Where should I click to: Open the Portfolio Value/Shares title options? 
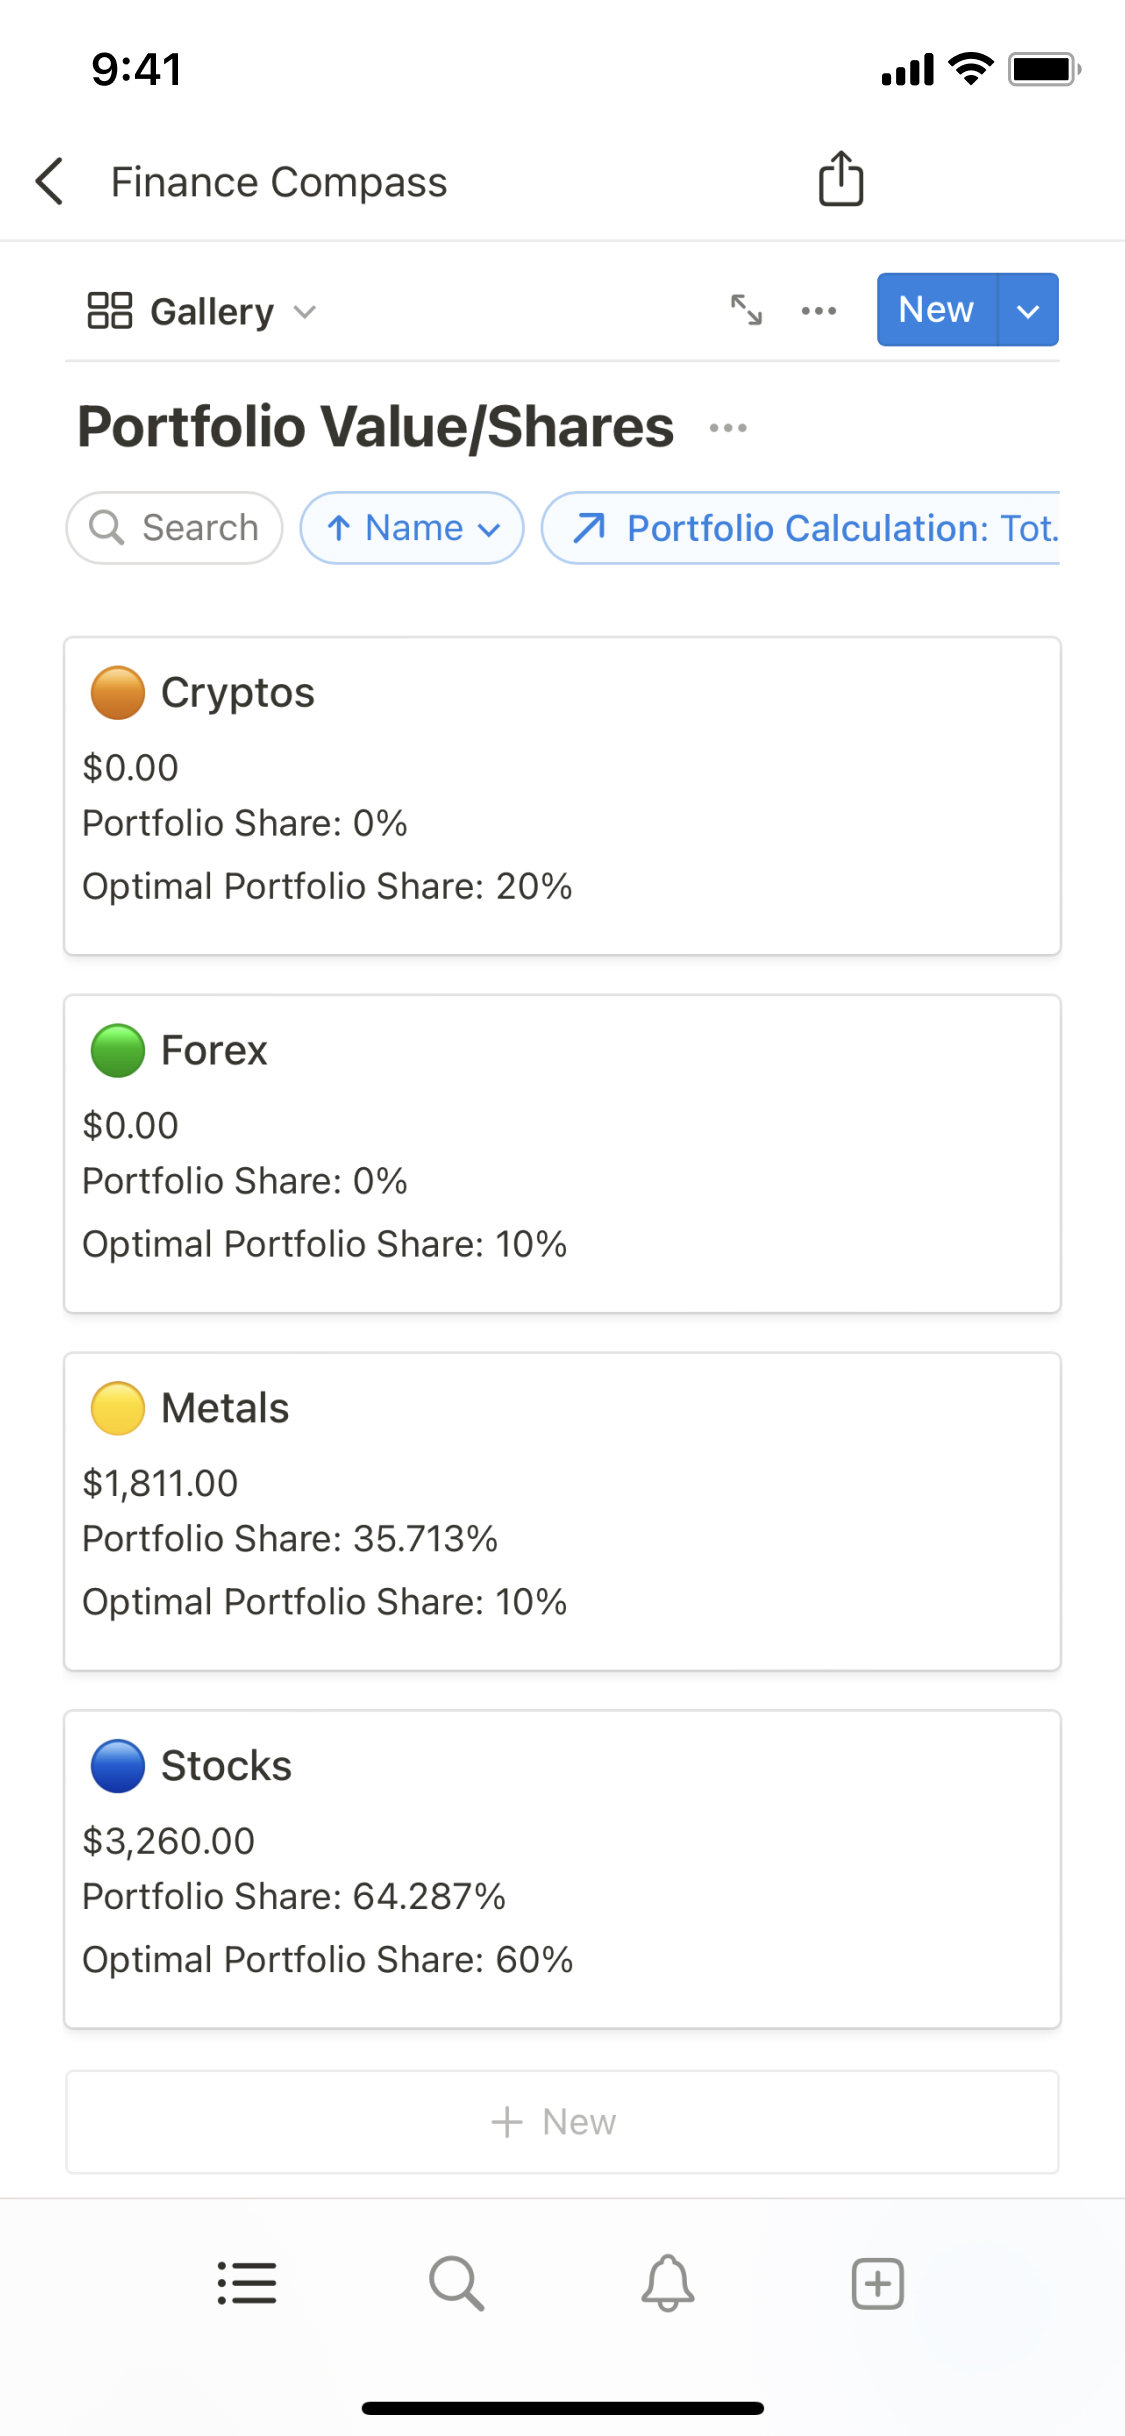click(x=728, y=428)
